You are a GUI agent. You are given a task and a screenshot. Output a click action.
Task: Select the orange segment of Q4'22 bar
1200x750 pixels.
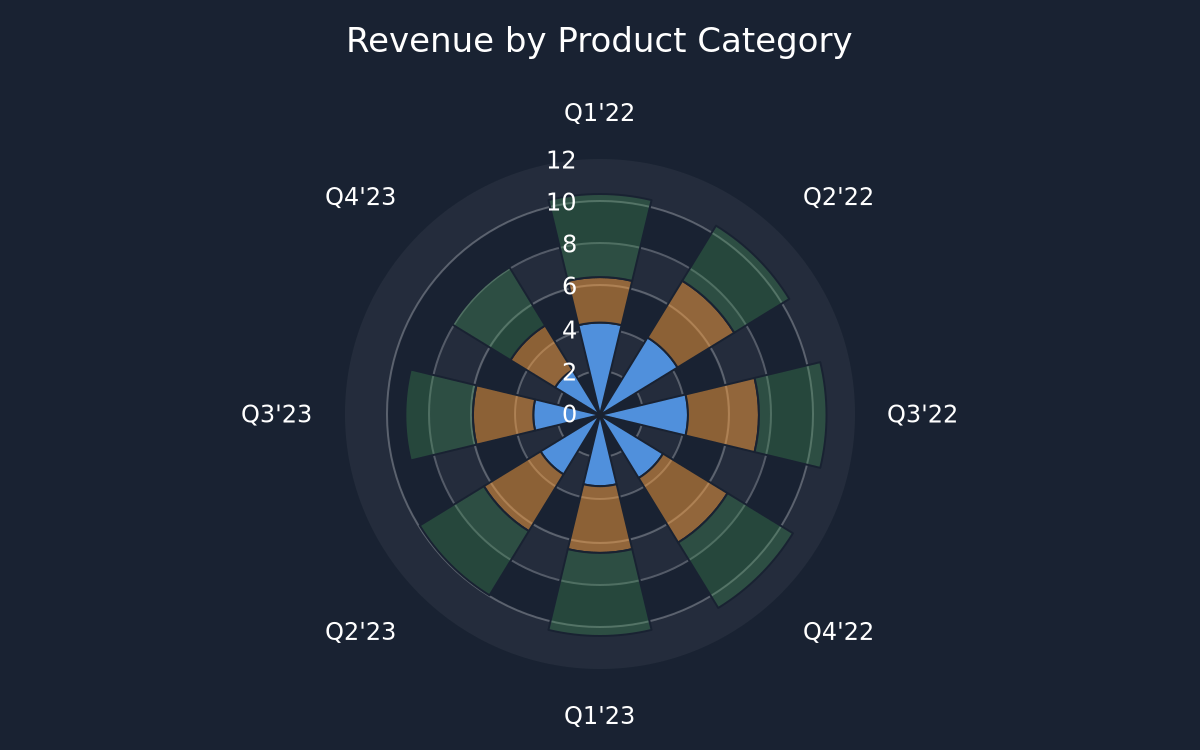coord(684,498)
